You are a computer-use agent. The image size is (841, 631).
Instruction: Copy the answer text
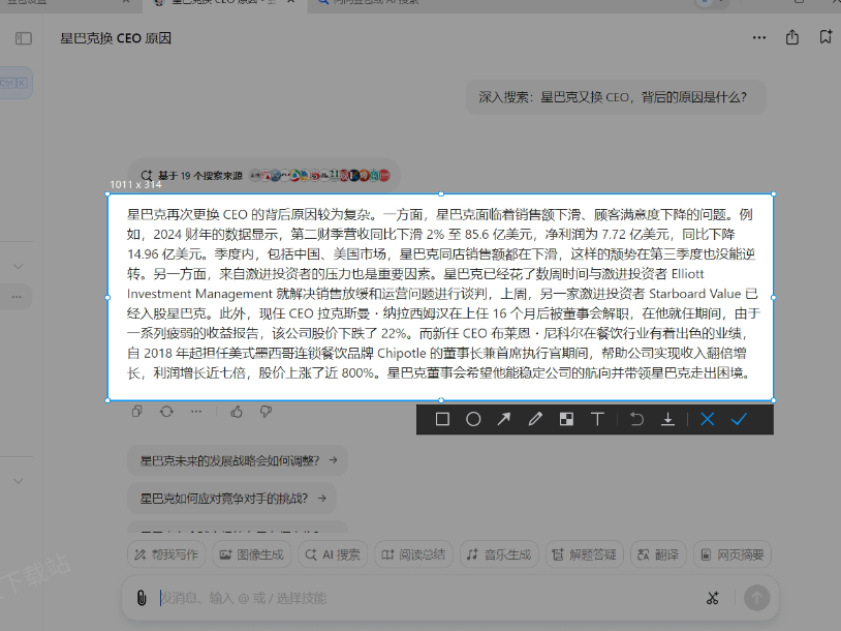point(137,412)
